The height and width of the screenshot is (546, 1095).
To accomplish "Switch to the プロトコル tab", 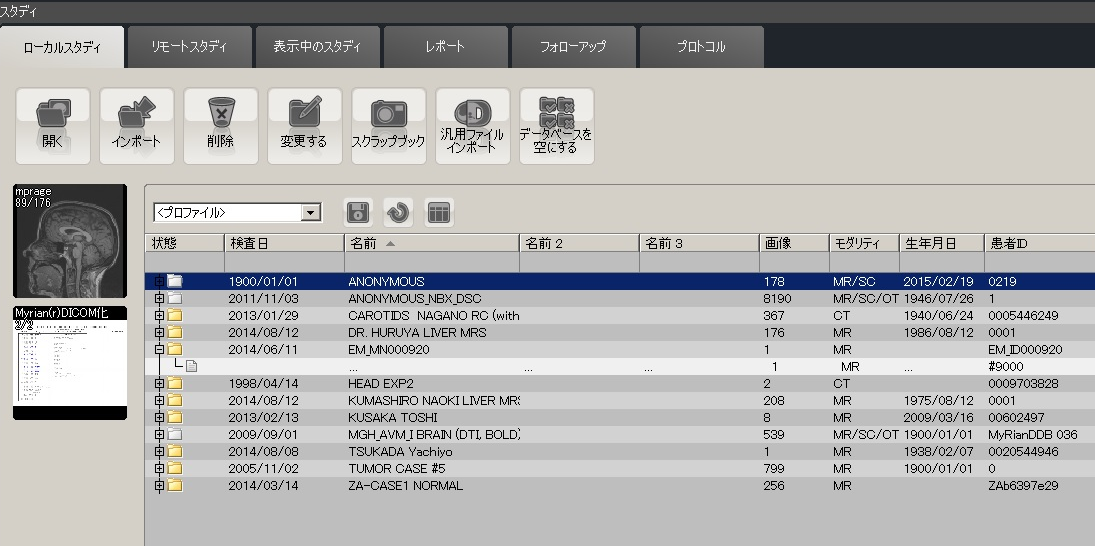I will coord(702,47).
